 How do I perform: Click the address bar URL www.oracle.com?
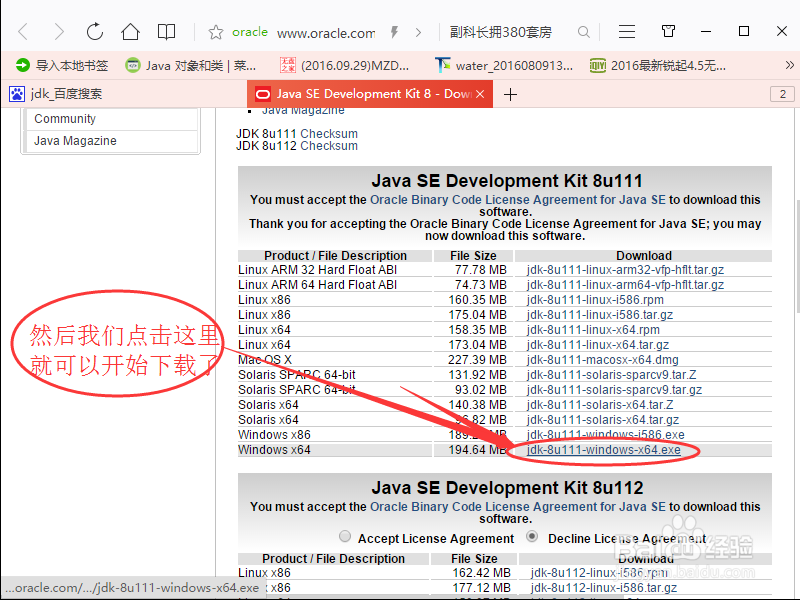[326, 33]
